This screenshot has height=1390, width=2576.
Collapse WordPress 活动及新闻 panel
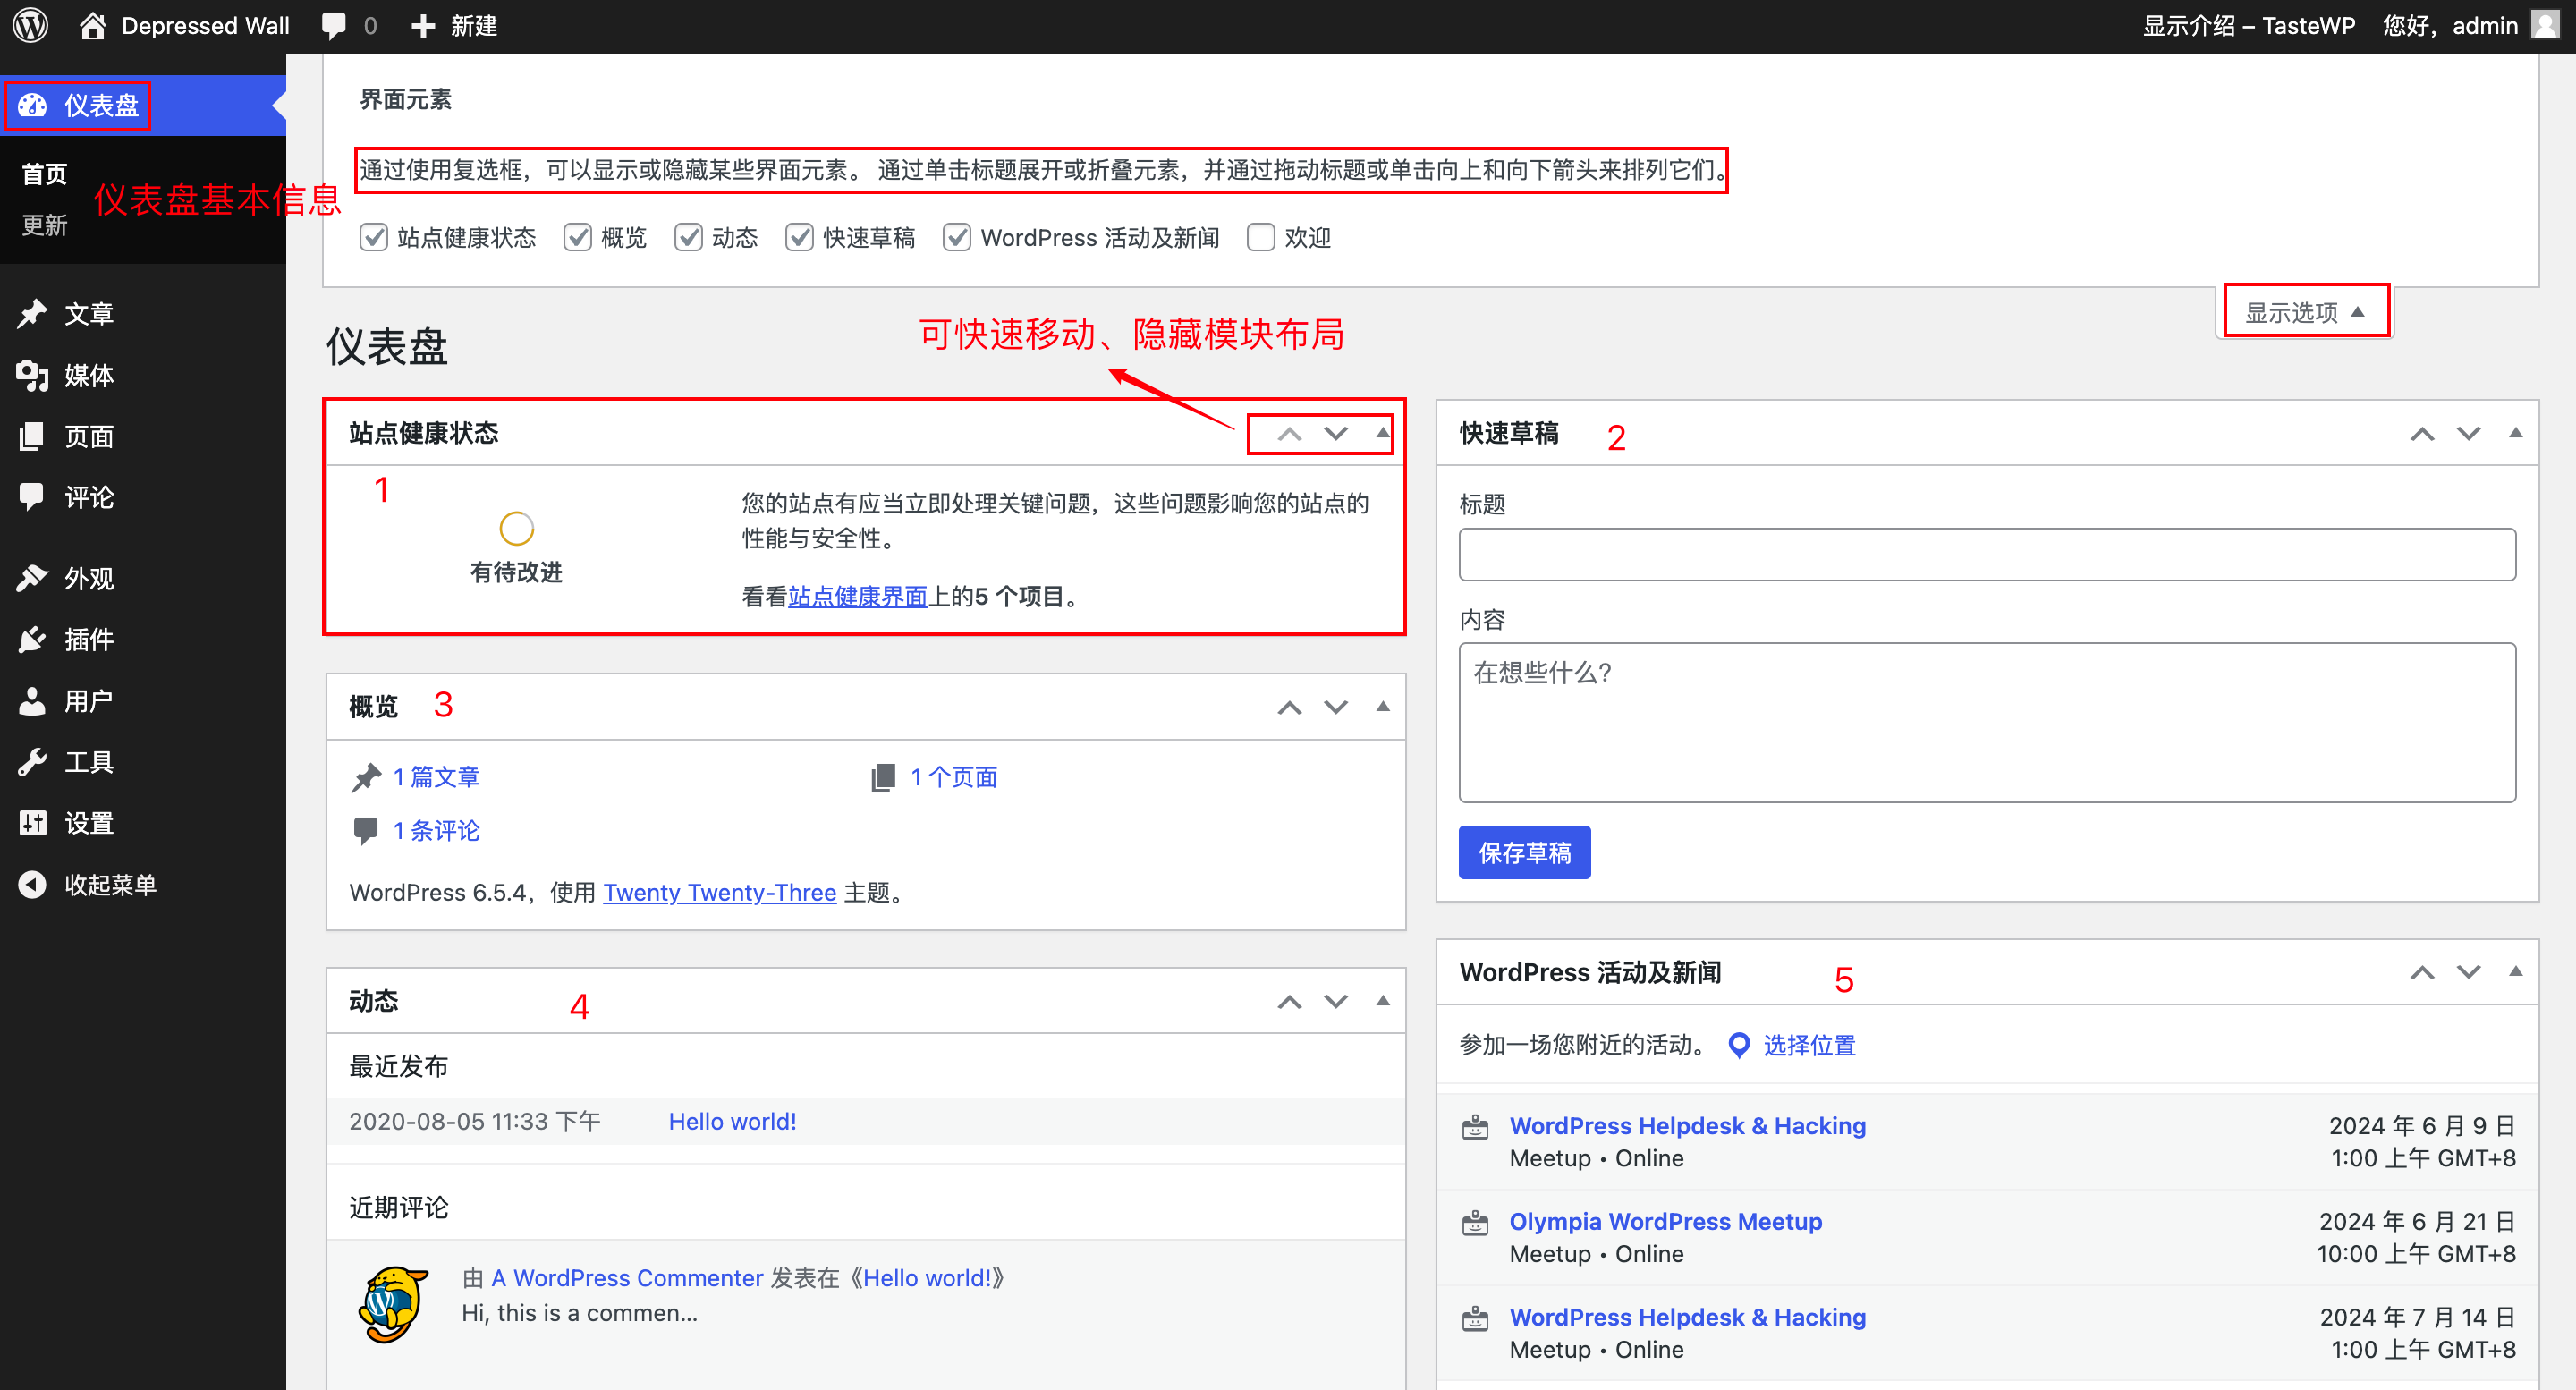(2516, 973)
